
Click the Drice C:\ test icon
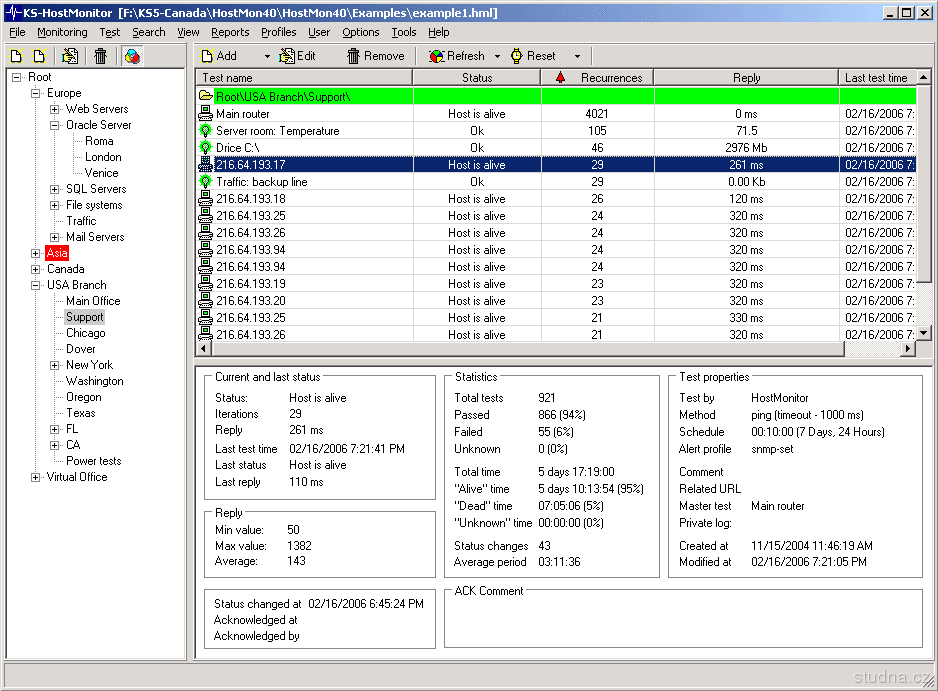pyautogui.click(x=206, y=148)
